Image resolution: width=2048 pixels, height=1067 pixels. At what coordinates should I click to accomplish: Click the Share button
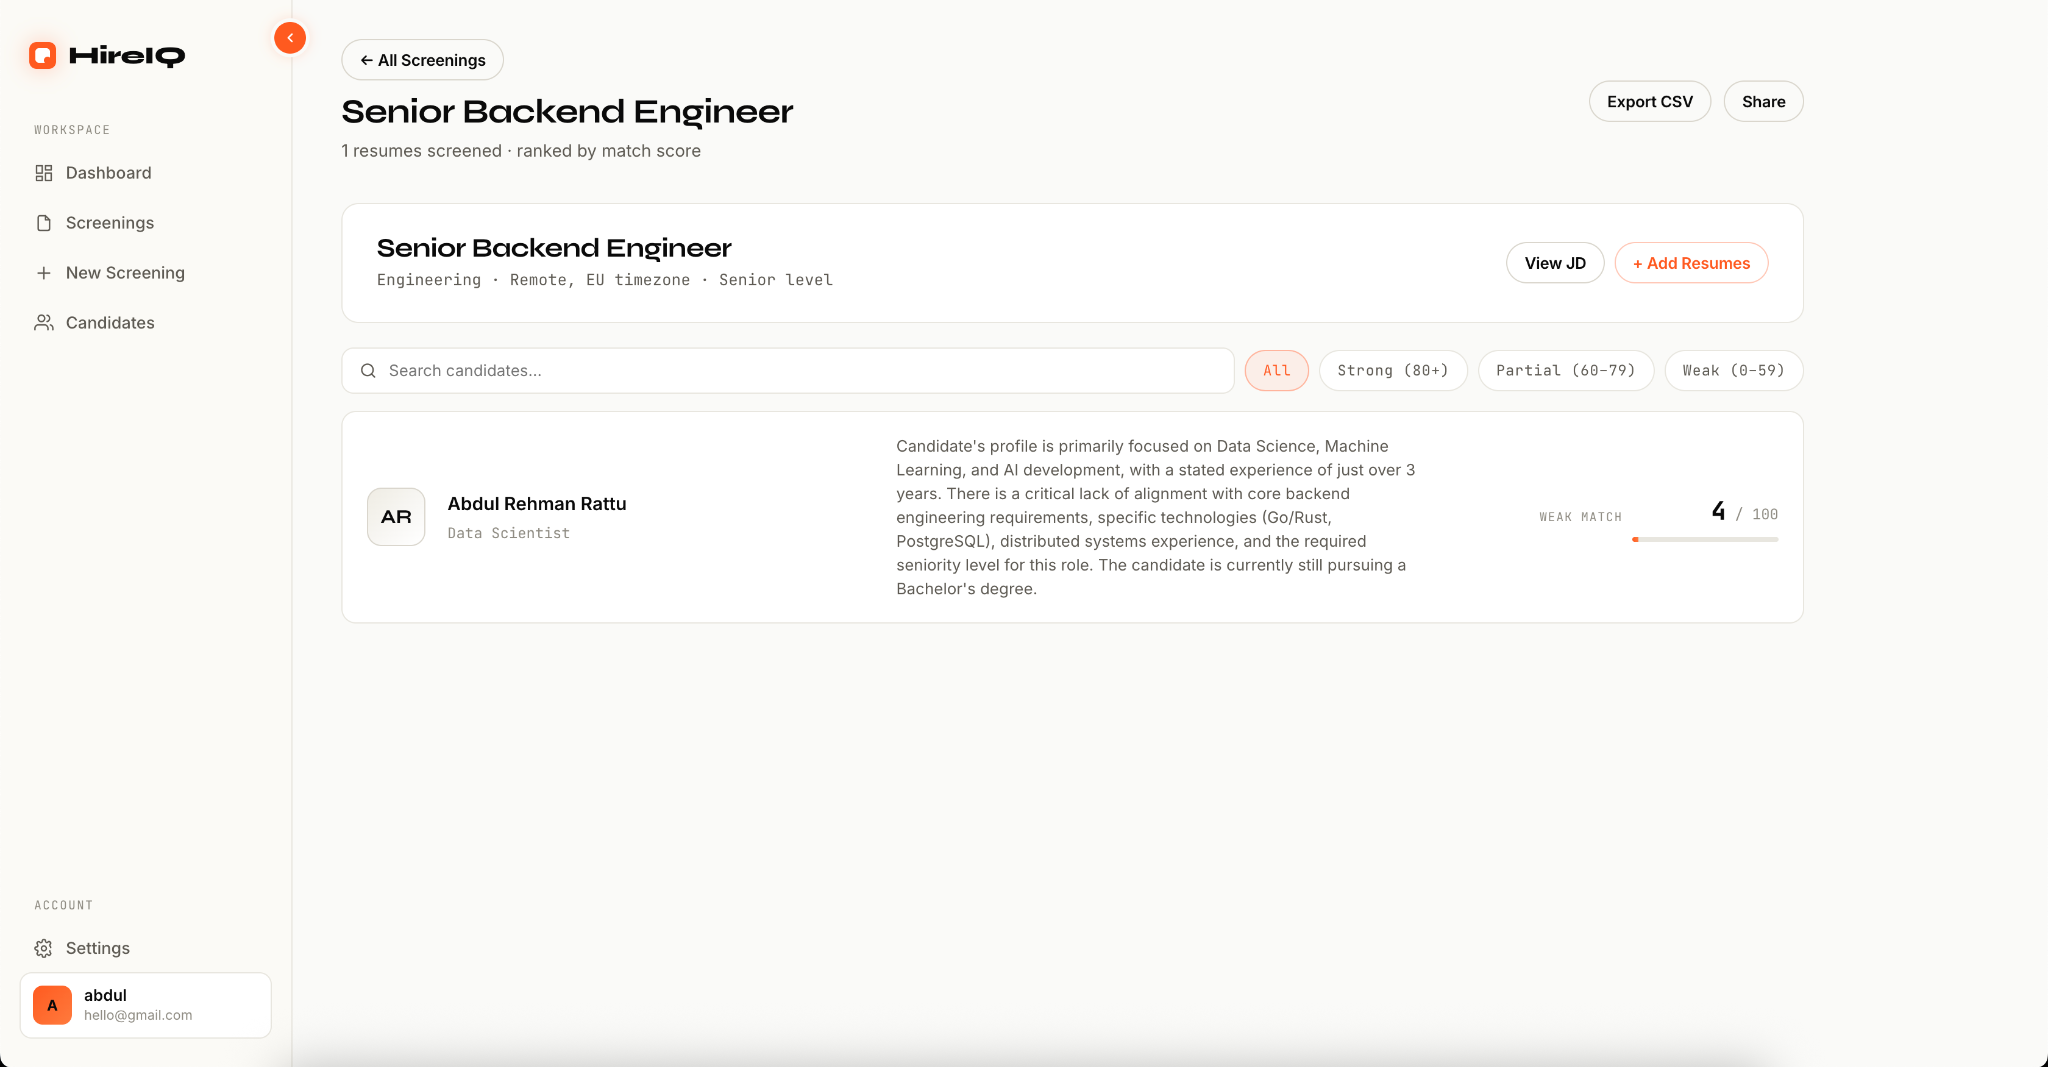[x=1763, y=102]
